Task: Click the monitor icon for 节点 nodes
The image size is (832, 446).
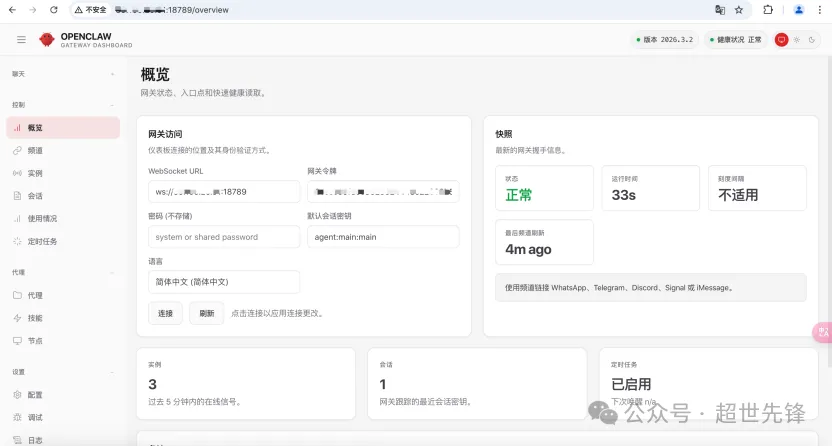Action: (18, 340)
